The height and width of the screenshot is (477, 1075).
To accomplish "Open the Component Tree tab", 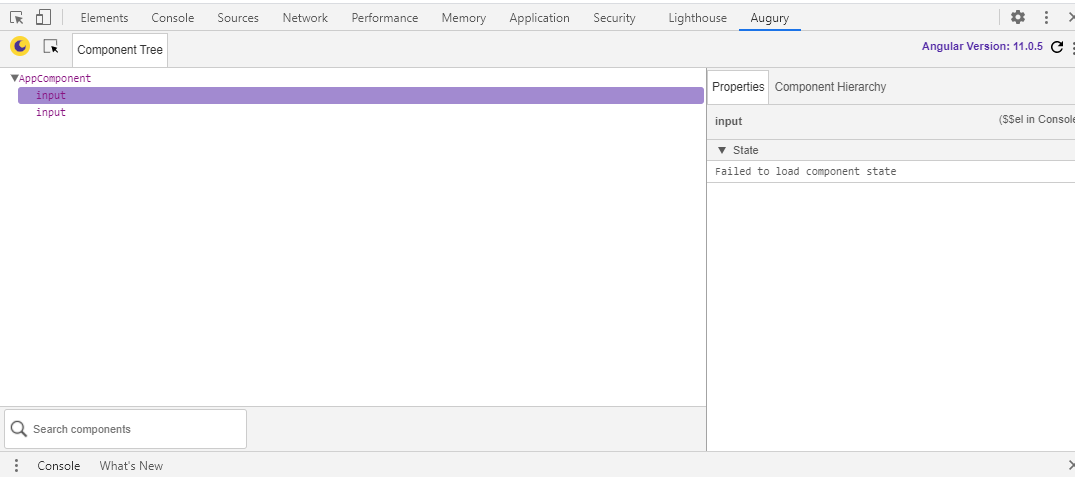I will pos(120,50).
